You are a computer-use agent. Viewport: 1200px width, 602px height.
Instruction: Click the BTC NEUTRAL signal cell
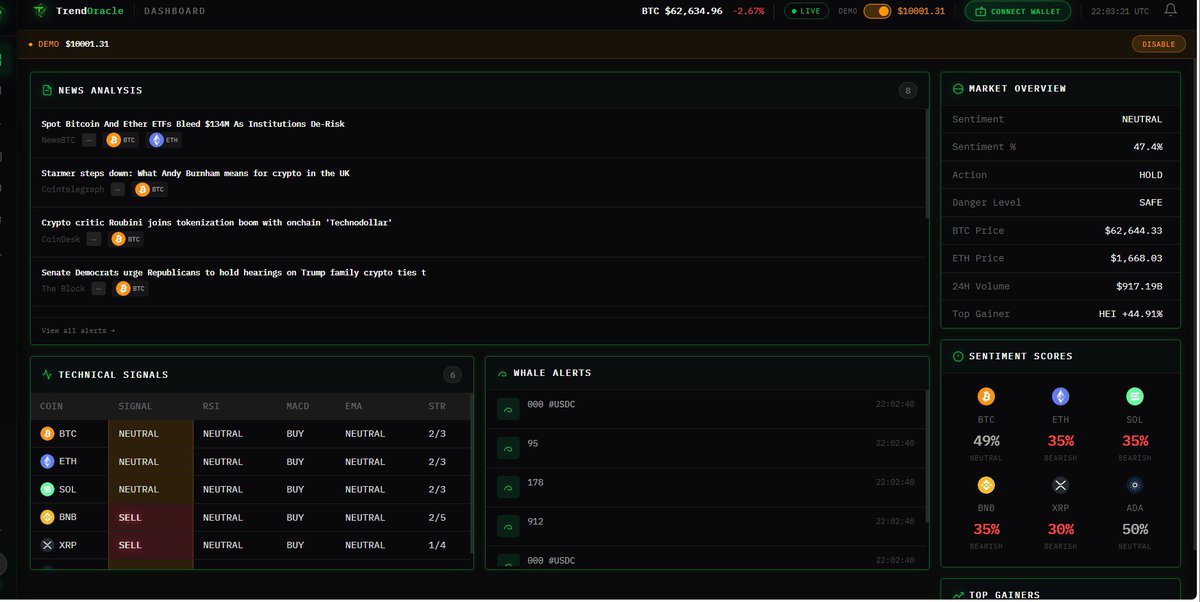pyautogui.click(x=151, y=434)
